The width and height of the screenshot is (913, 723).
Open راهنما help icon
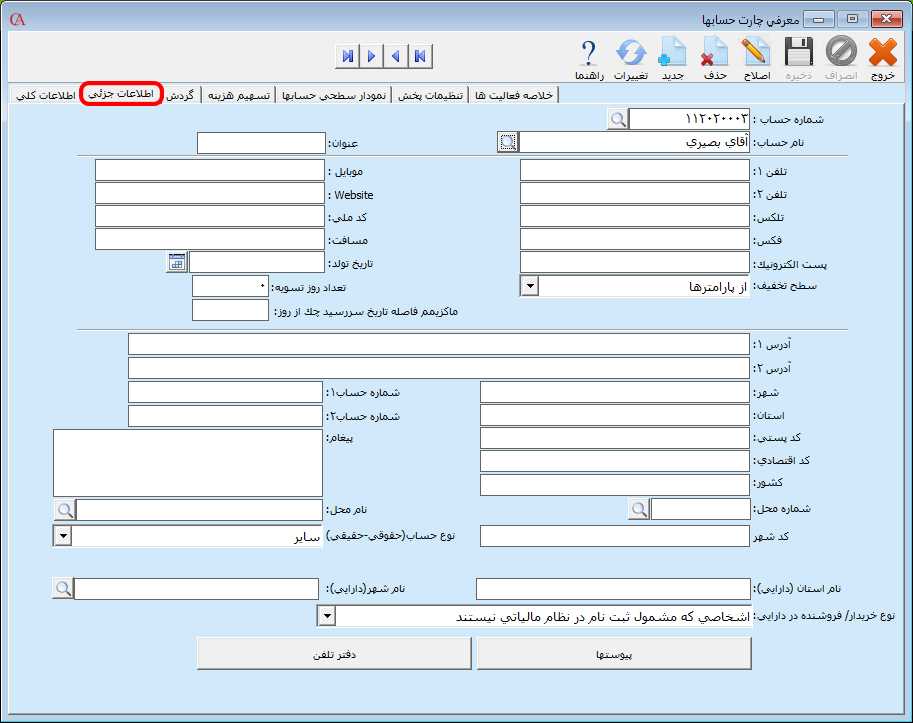pos(588,52)
